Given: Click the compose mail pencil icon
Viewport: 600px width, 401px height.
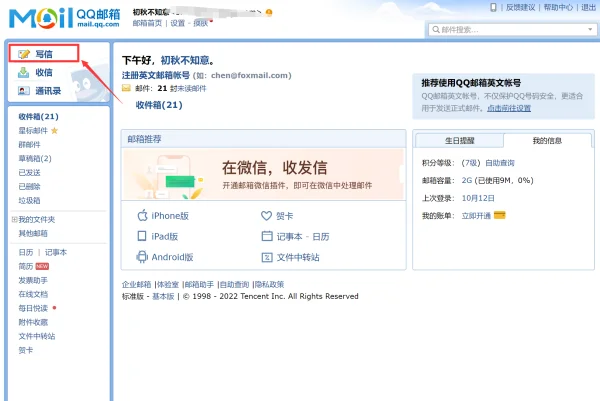Looking at the screenshot, I should [24, 54].
